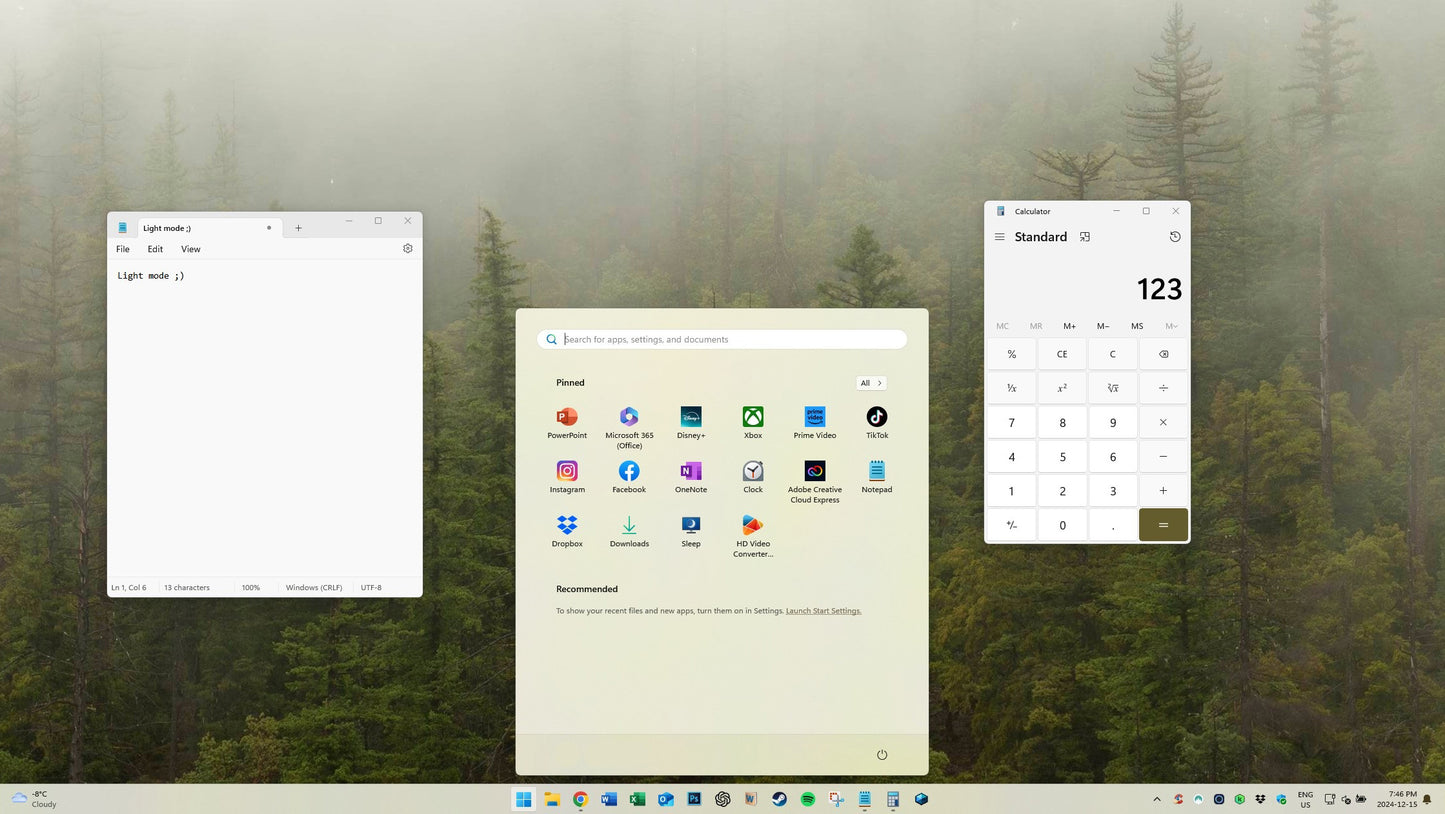Click the divide key in Calculator
Screen dimensions: 1445x814
tap(1163, 388)
